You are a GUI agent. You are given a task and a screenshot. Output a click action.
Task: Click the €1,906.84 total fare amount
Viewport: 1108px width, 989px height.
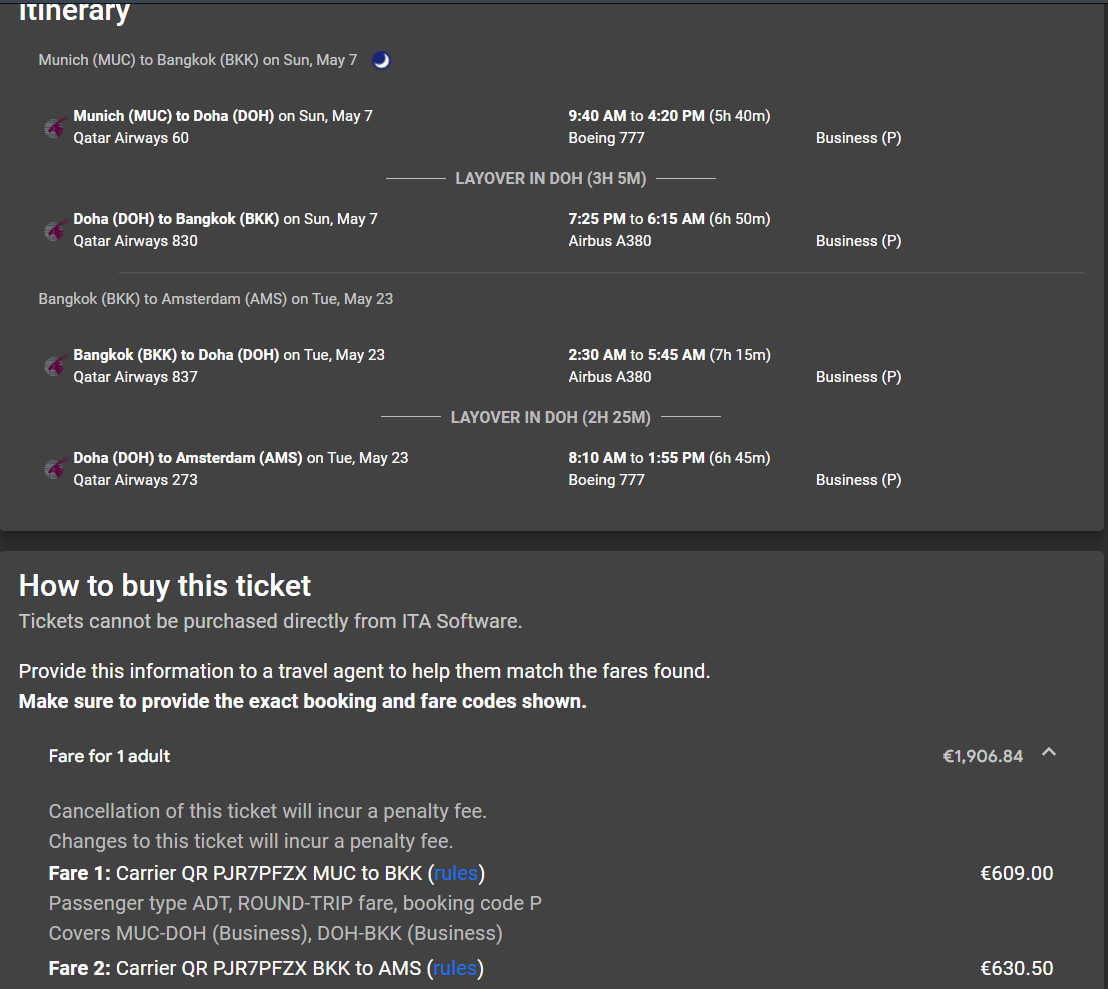pyautogui.click(x=982, y=756)
